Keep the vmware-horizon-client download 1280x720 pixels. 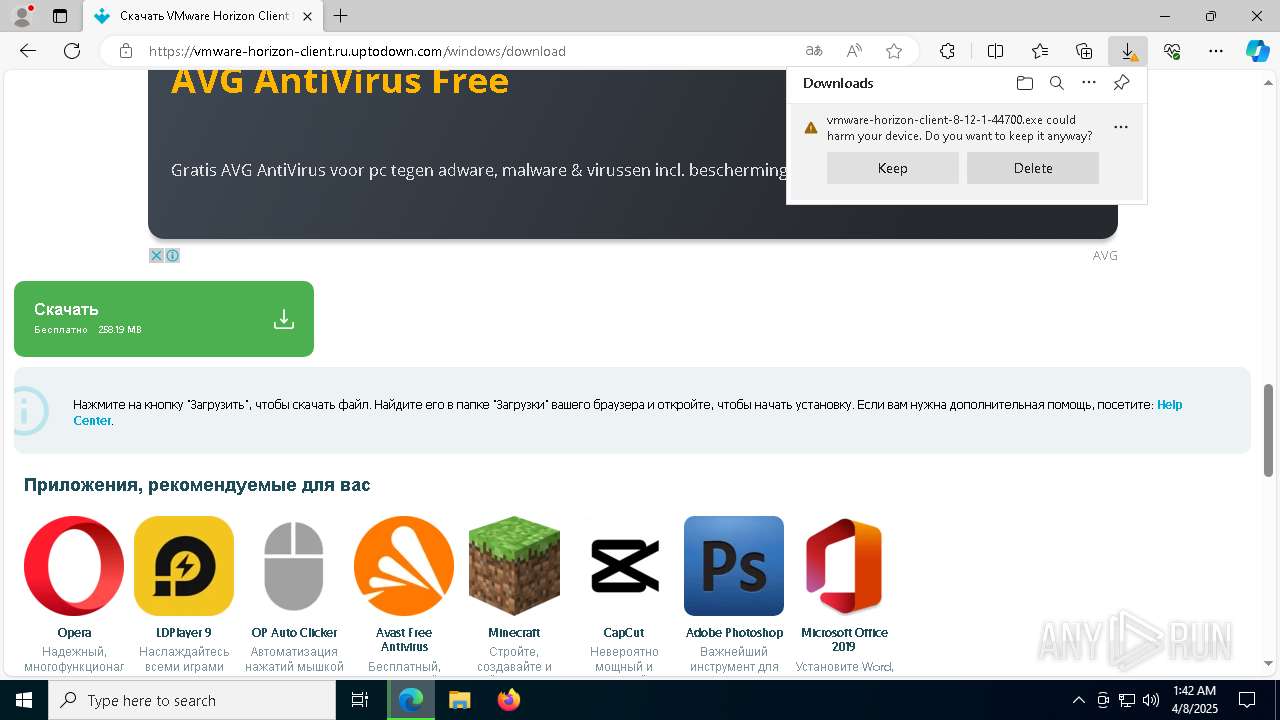tap(893, 168)
